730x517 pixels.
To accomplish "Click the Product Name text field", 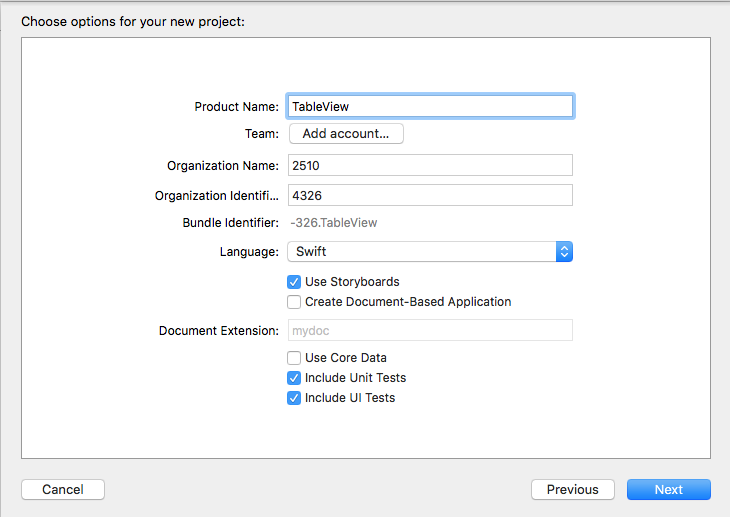I will [430, 106].
